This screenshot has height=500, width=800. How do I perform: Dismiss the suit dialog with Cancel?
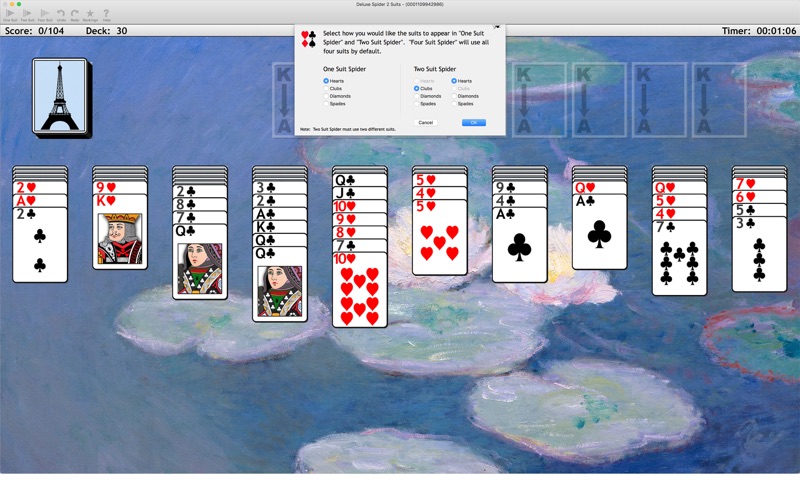point(426,122)
